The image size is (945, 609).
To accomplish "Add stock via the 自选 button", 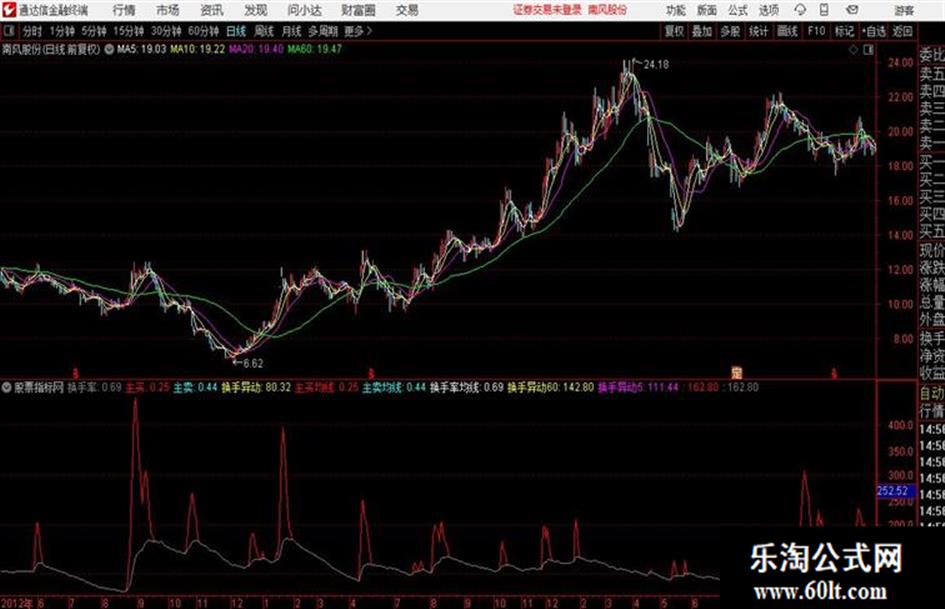I will (874, 31).
